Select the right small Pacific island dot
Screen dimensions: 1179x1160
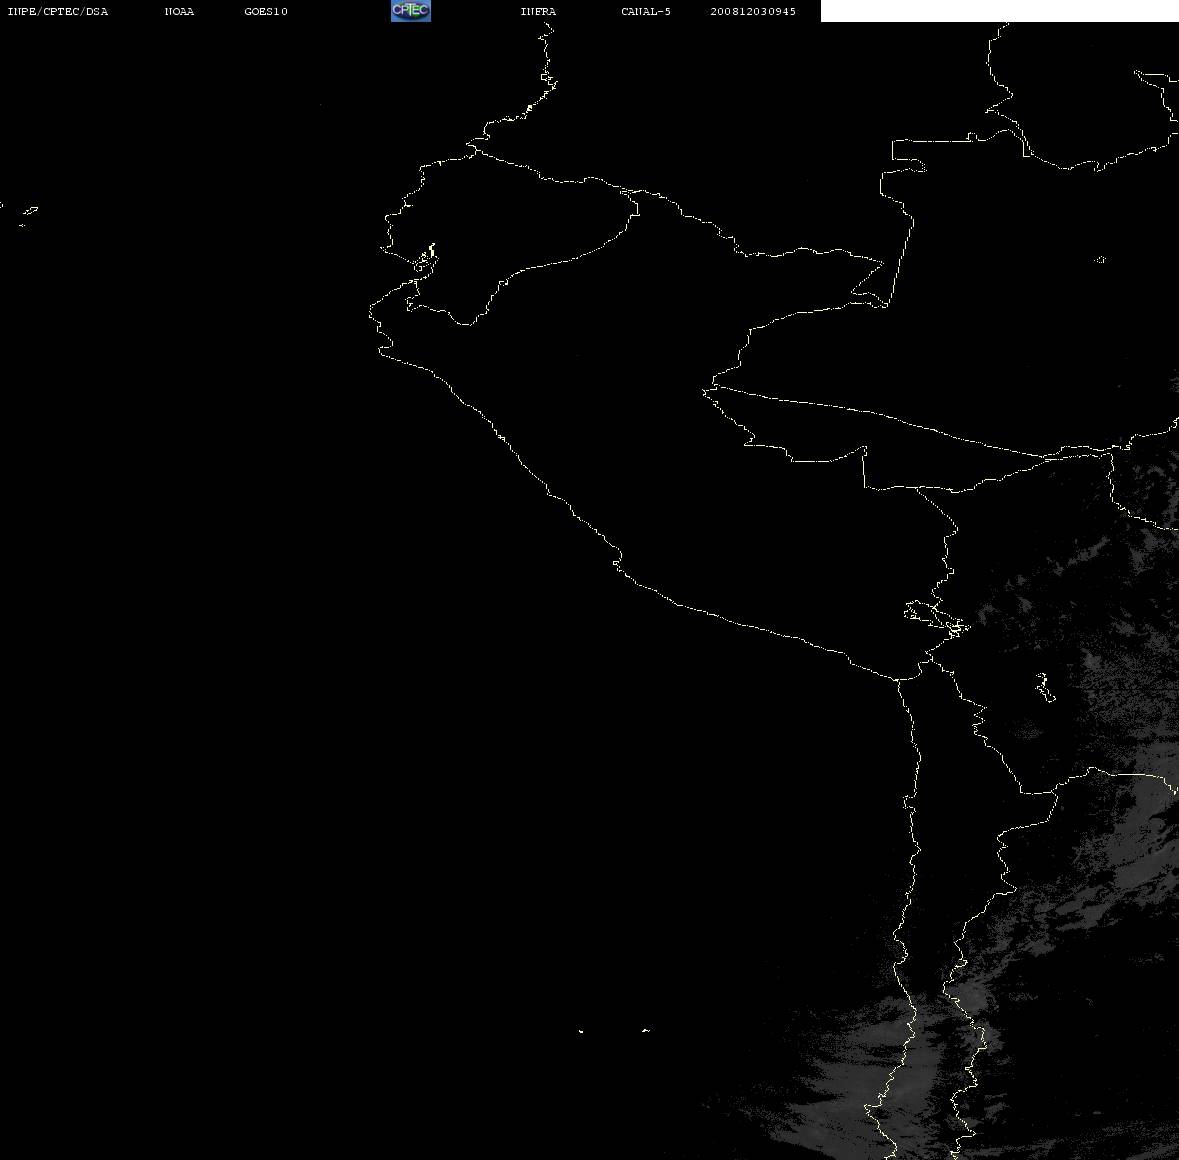click(x=646, y=1030)
